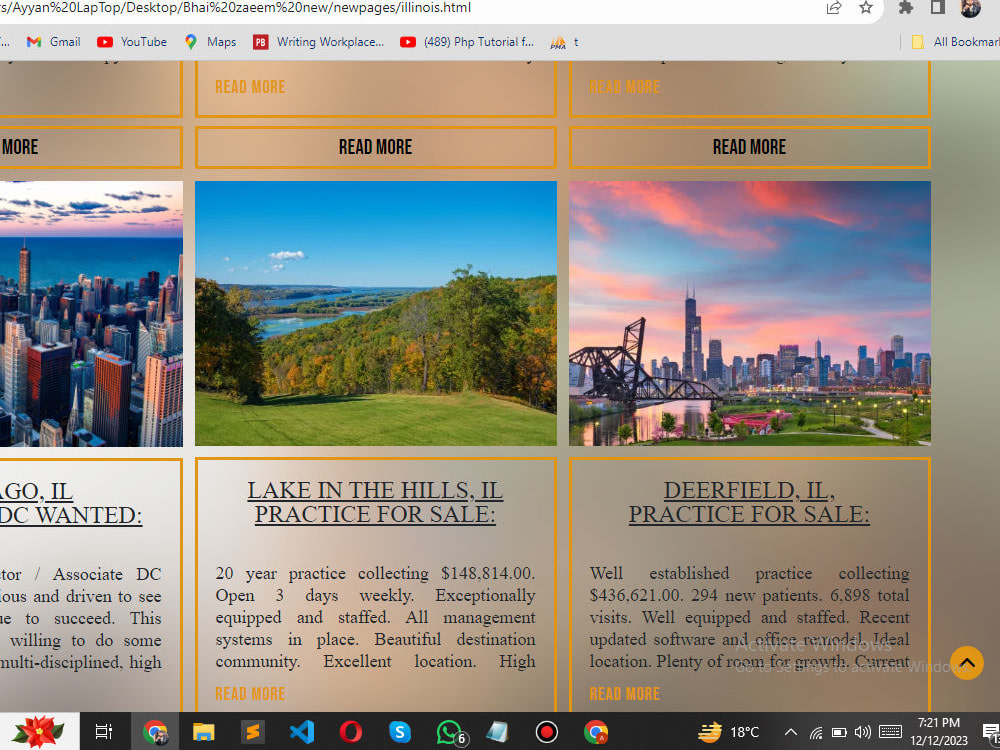The image size is (1000, 750).
Task: Open the notepad app in the taskbar
Action: pyautogui.click(x=497, y=732)
